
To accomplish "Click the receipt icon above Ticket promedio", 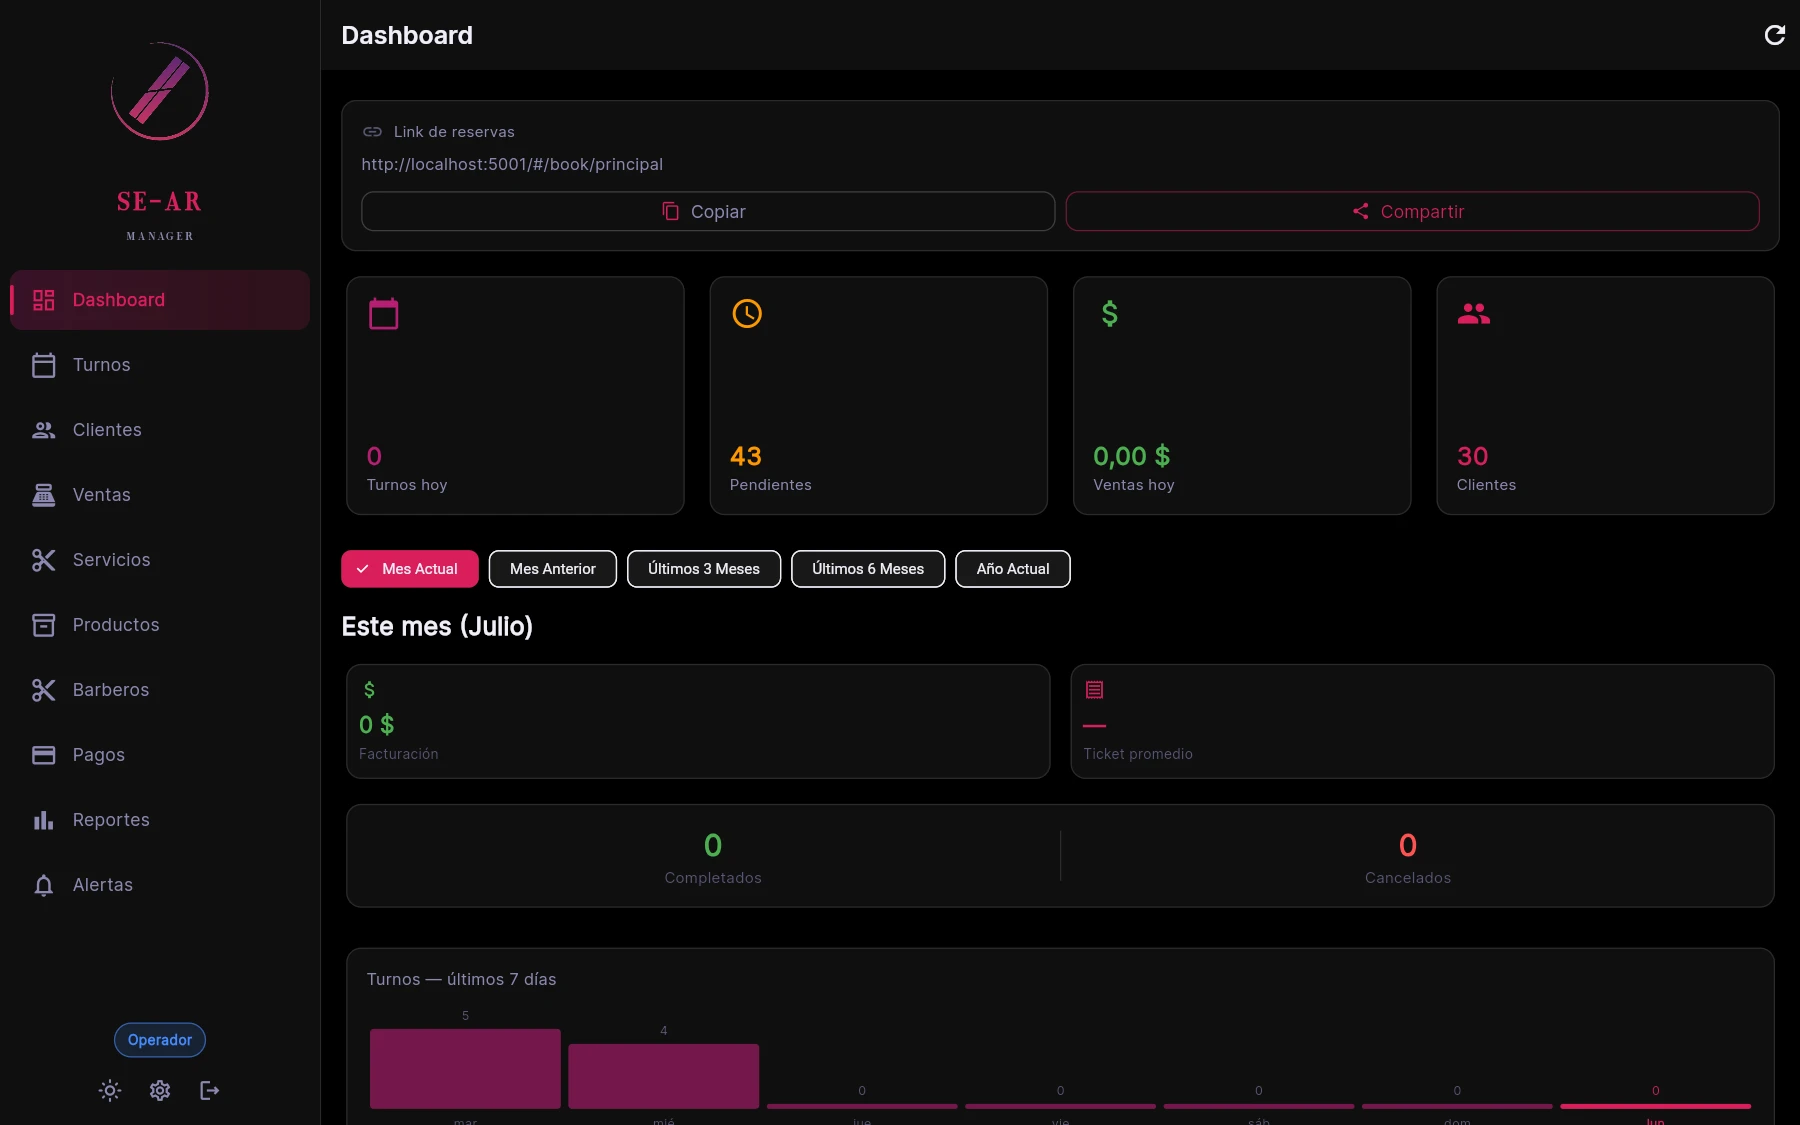I will pyautogui.click(x=1095, y=690).
